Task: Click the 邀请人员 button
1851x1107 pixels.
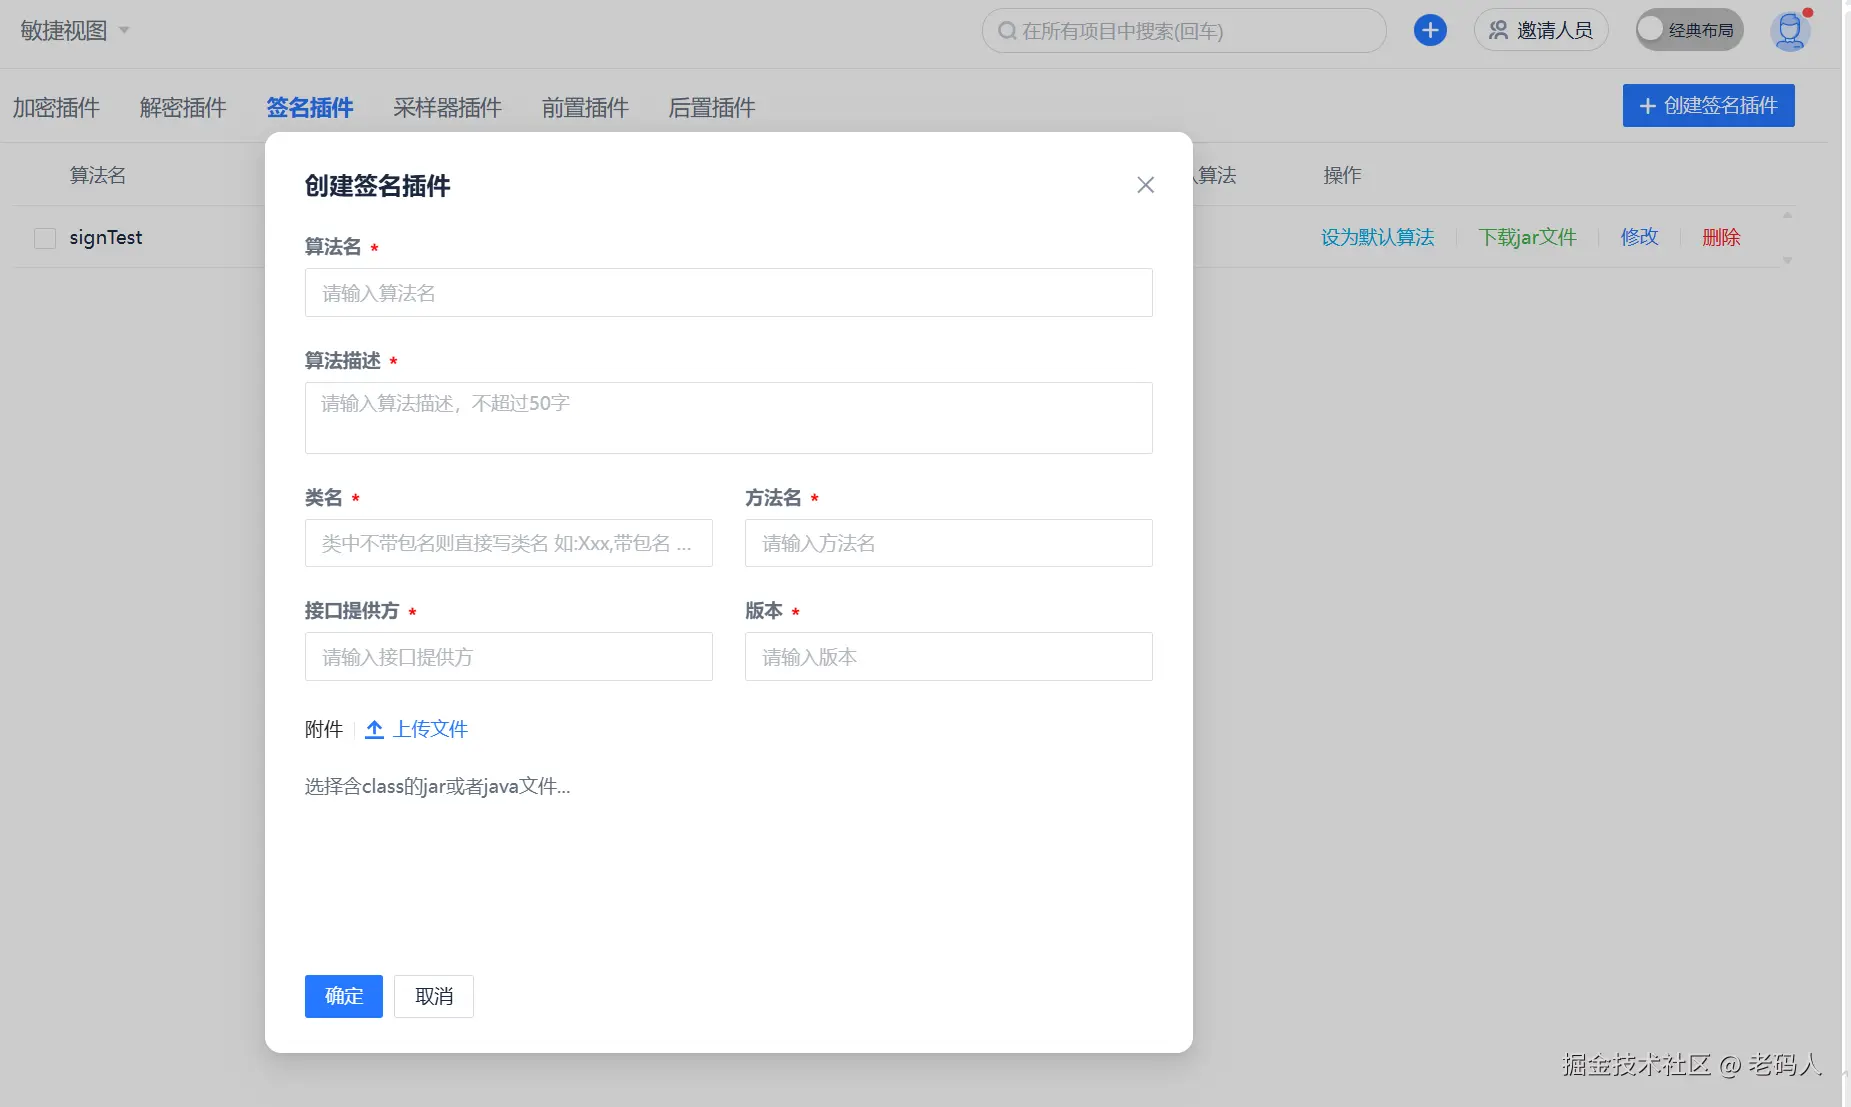Action: tap(1541, 30)
